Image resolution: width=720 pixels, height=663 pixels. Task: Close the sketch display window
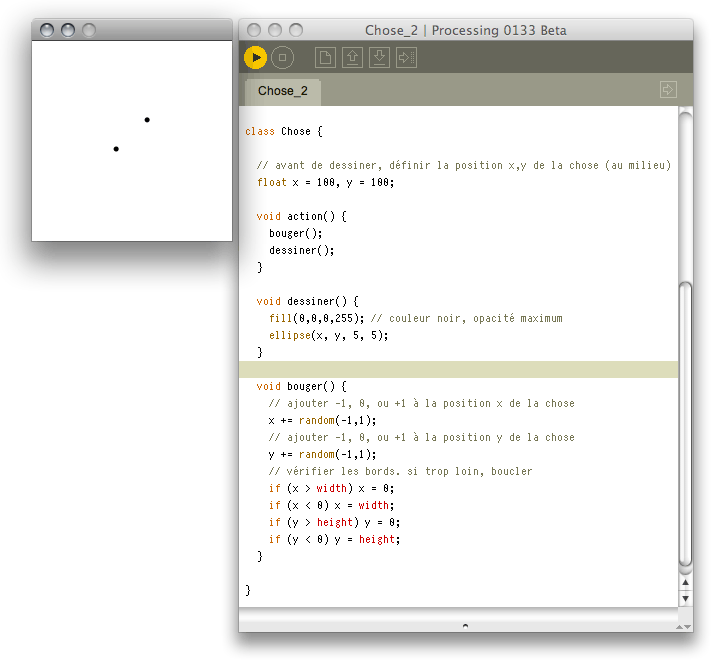click(47, 30)
